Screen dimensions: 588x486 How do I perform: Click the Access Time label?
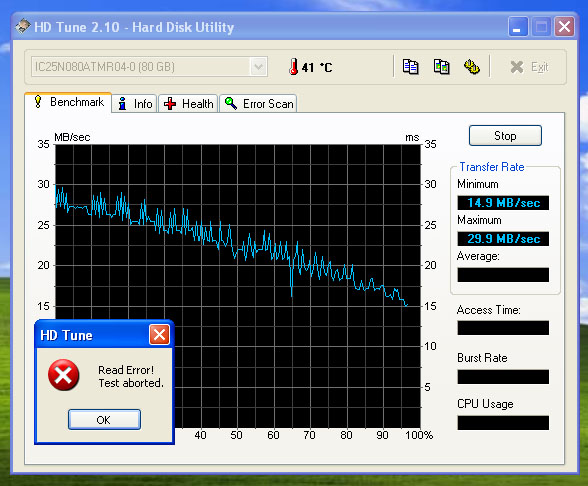pyautogui.click(x=489, y=310)
